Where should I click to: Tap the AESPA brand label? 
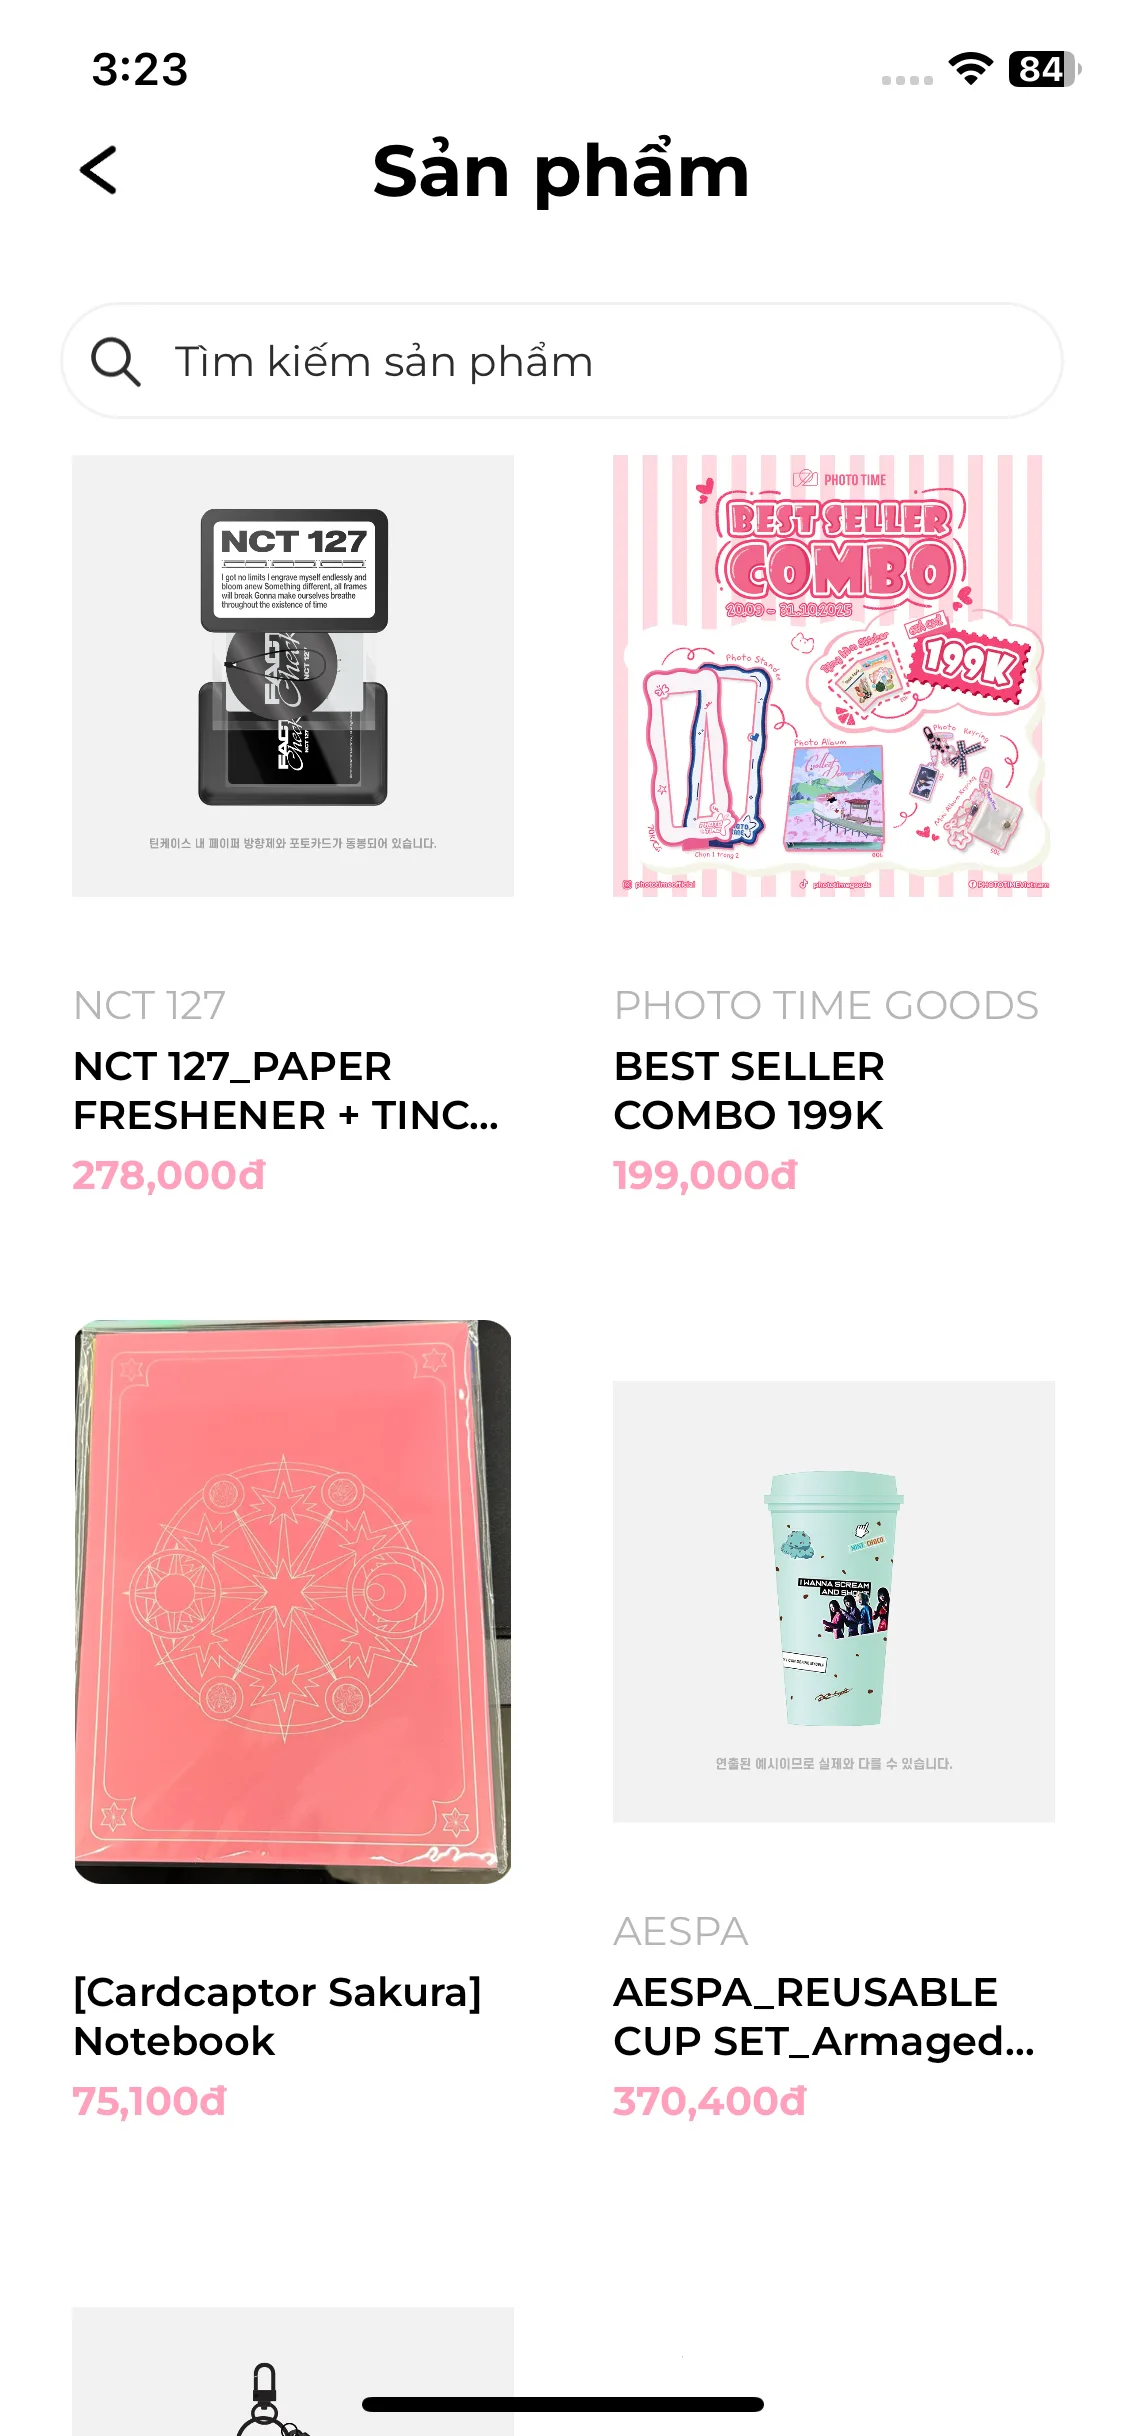[681, 1931]
